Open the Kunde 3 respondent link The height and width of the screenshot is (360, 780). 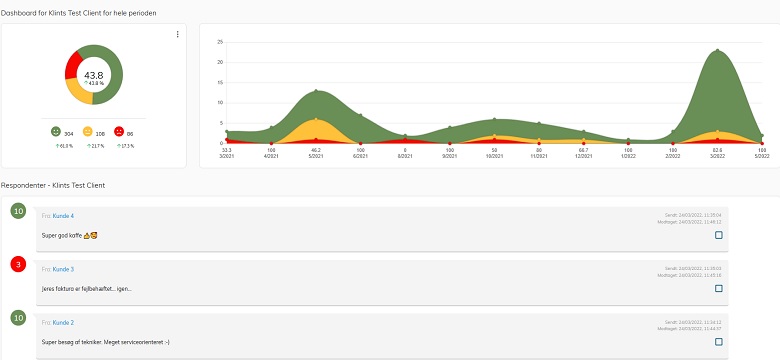coord(63,269)
